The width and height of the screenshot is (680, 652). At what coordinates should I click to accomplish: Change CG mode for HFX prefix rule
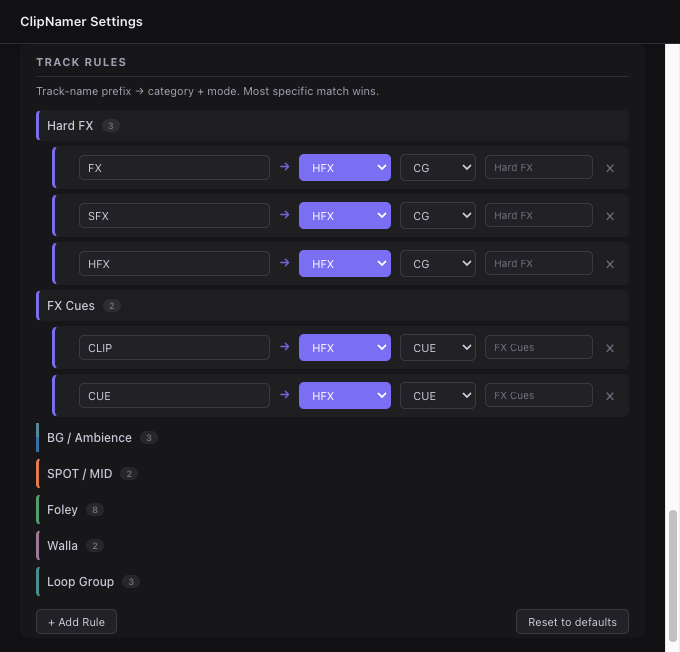[438, 264]
